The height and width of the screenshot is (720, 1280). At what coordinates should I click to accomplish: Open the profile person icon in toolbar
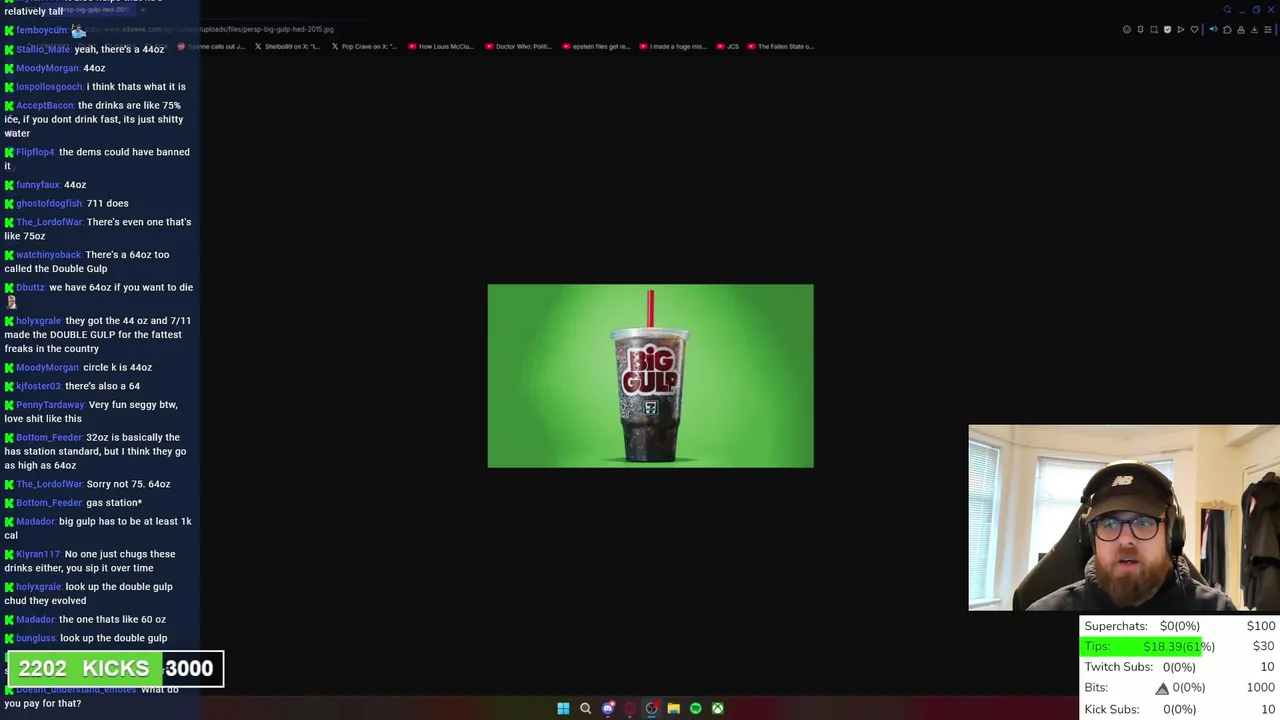coord(1241,30)
